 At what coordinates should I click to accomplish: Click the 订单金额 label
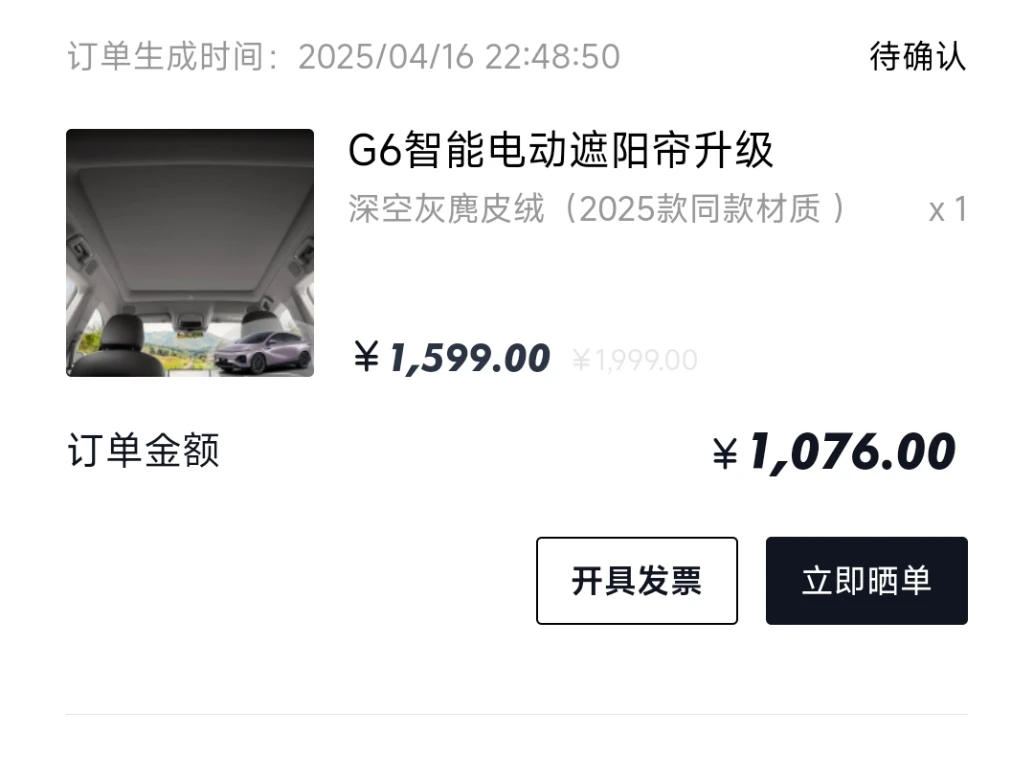tap(143, 450)
